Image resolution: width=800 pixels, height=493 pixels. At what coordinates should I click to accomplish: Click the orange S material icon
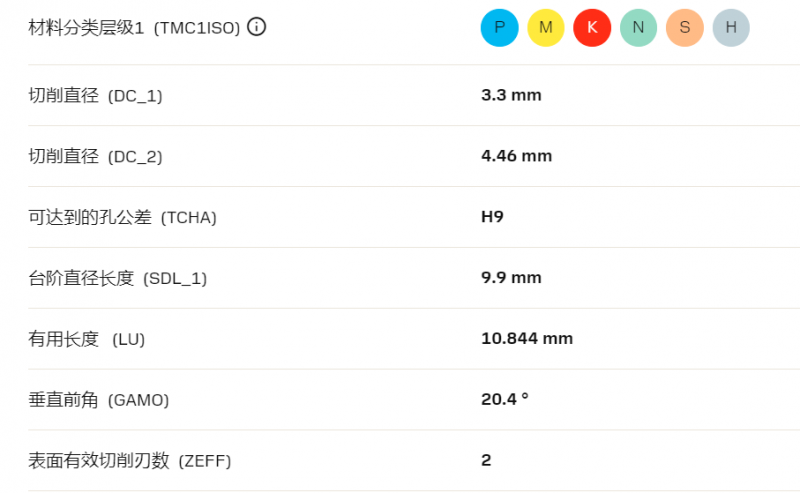pos(685,28)
